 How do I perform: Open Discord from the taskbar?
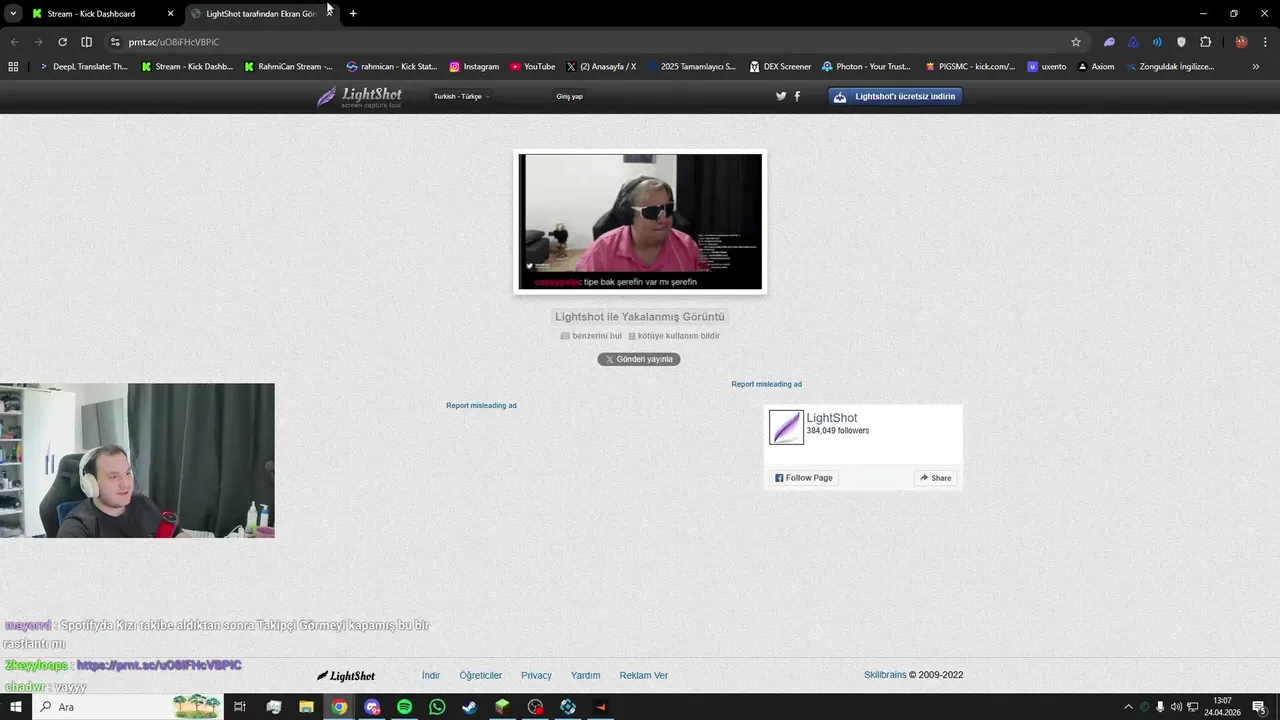(372, 707)
